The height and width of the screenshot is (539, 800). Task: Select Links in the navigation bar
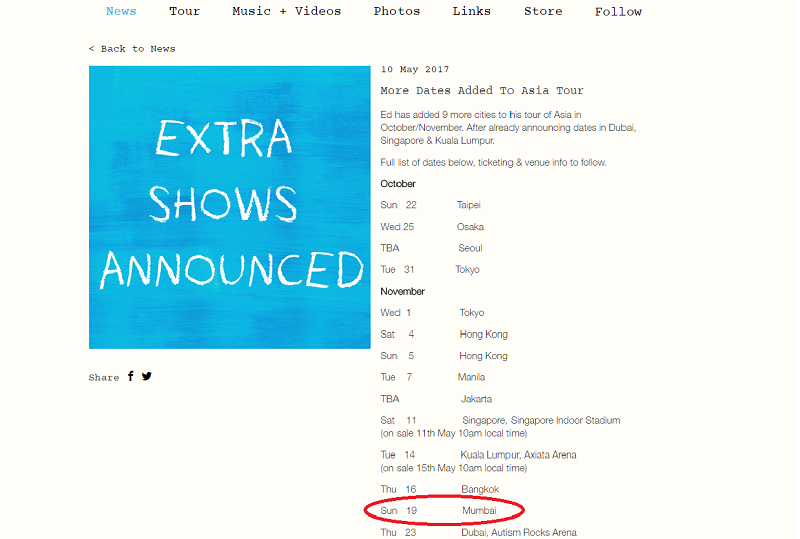click(471, 12)
